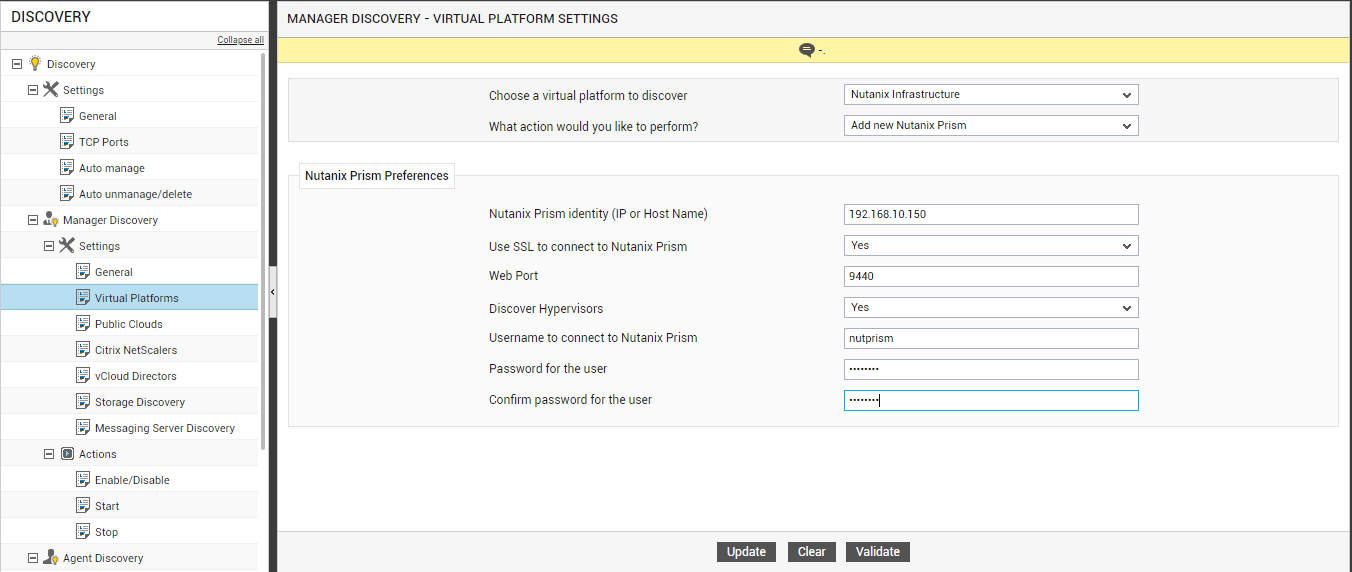Click the page icon beside Enable/Disable
The width and height of the screenshot is (1352, 572).
click(x=83, y=479)
